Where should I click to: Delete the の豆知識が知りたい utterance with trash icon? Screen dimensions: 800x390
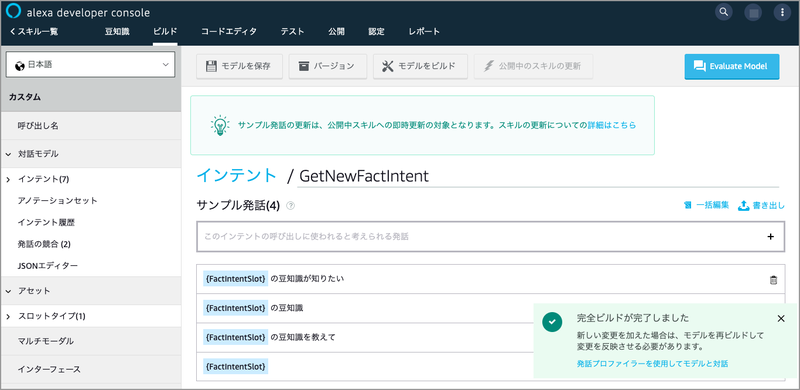[x=773, y=280]
